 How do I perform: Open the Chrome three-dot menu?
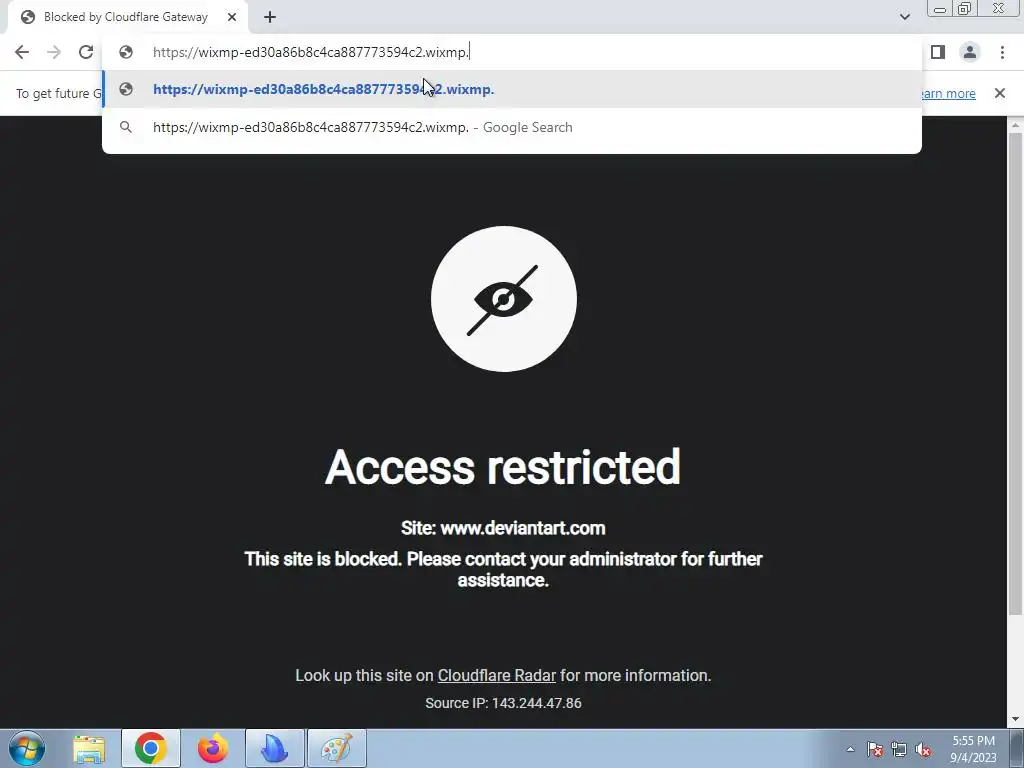(x=1002, y=52)
